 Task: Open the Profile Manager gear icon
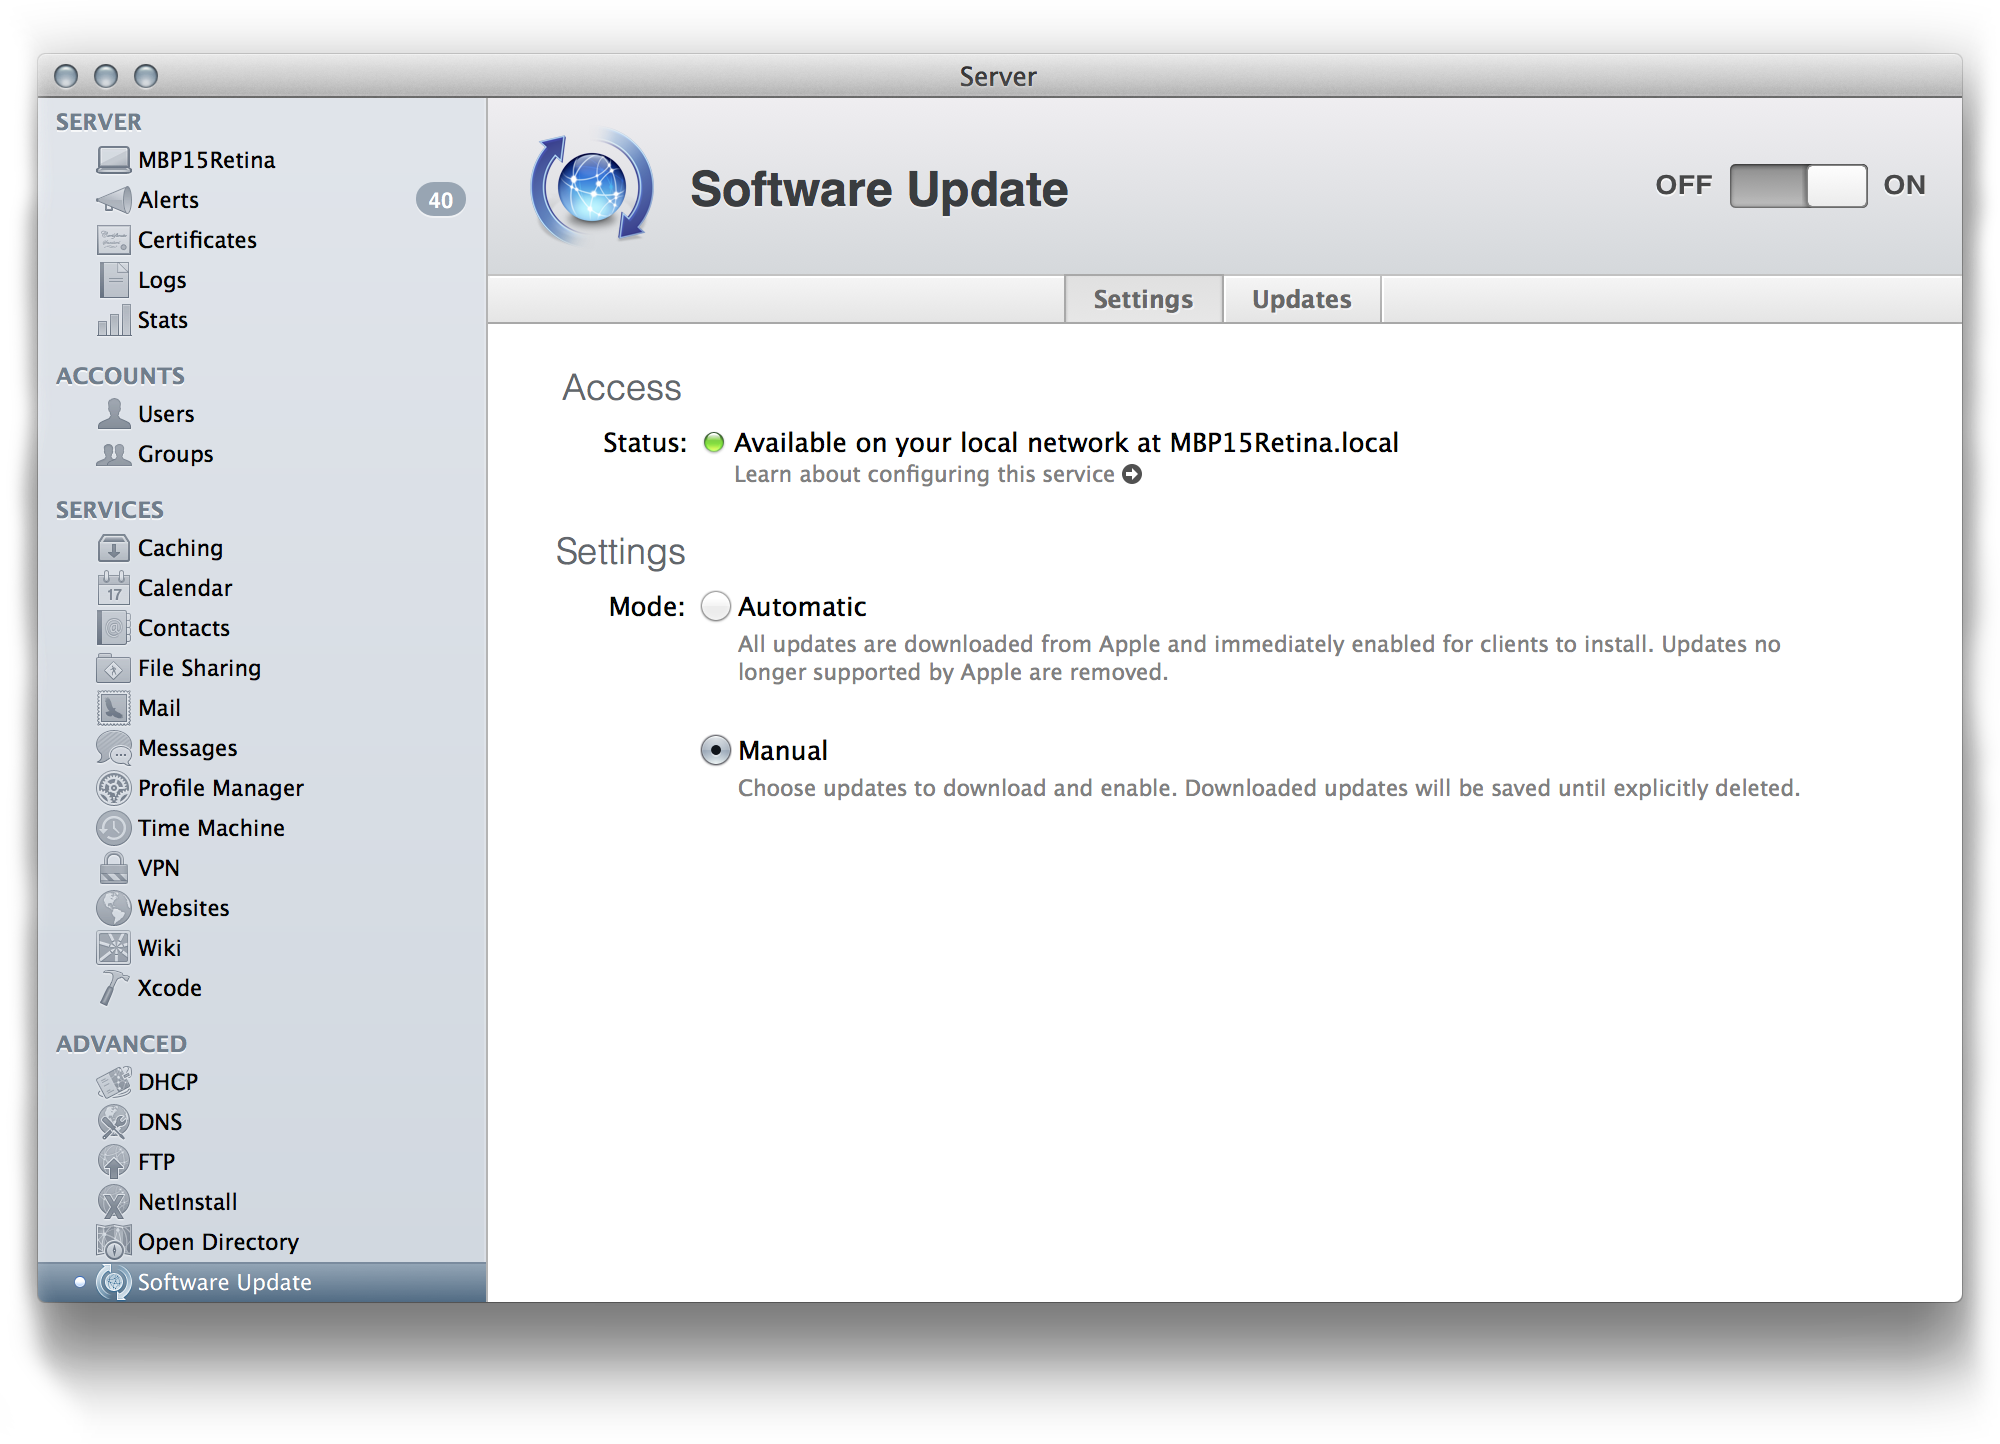pos(114,788)
